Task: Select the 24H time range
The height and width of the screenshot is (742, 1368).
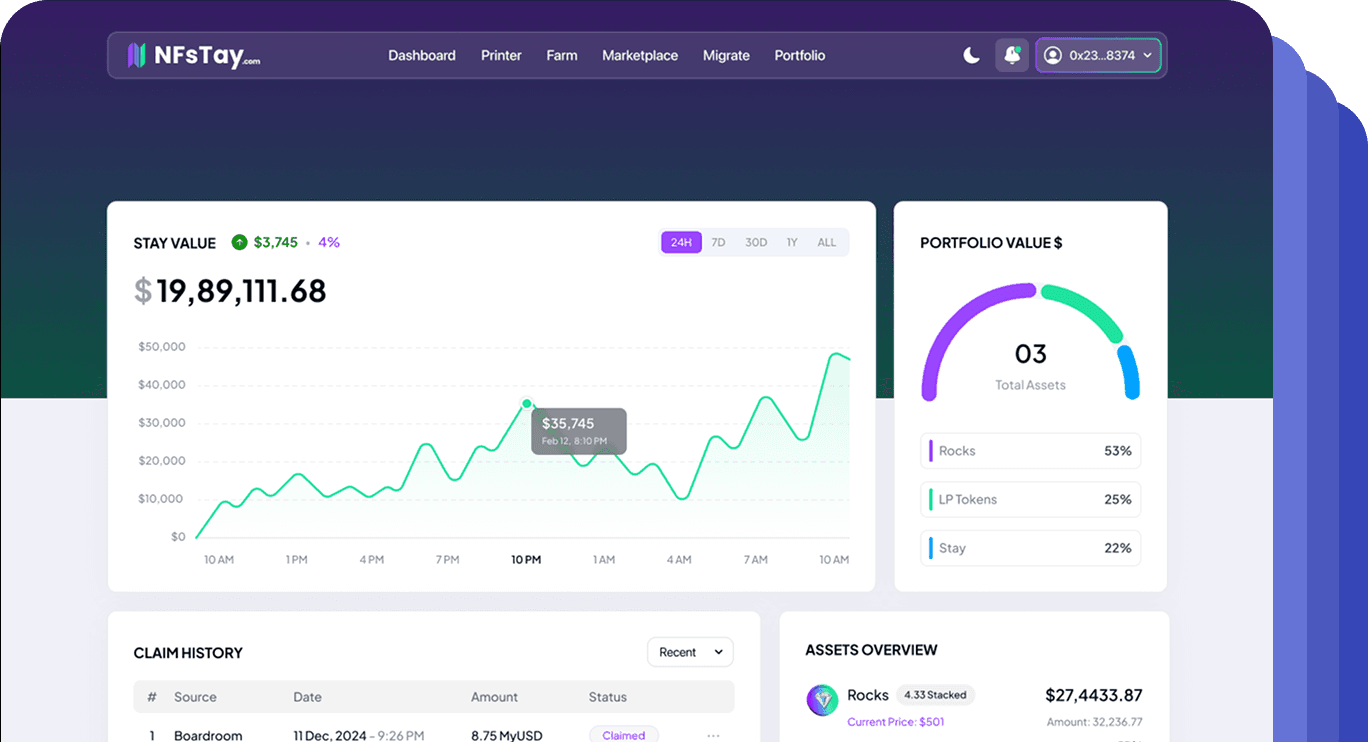Action: [x=681, y=242]
